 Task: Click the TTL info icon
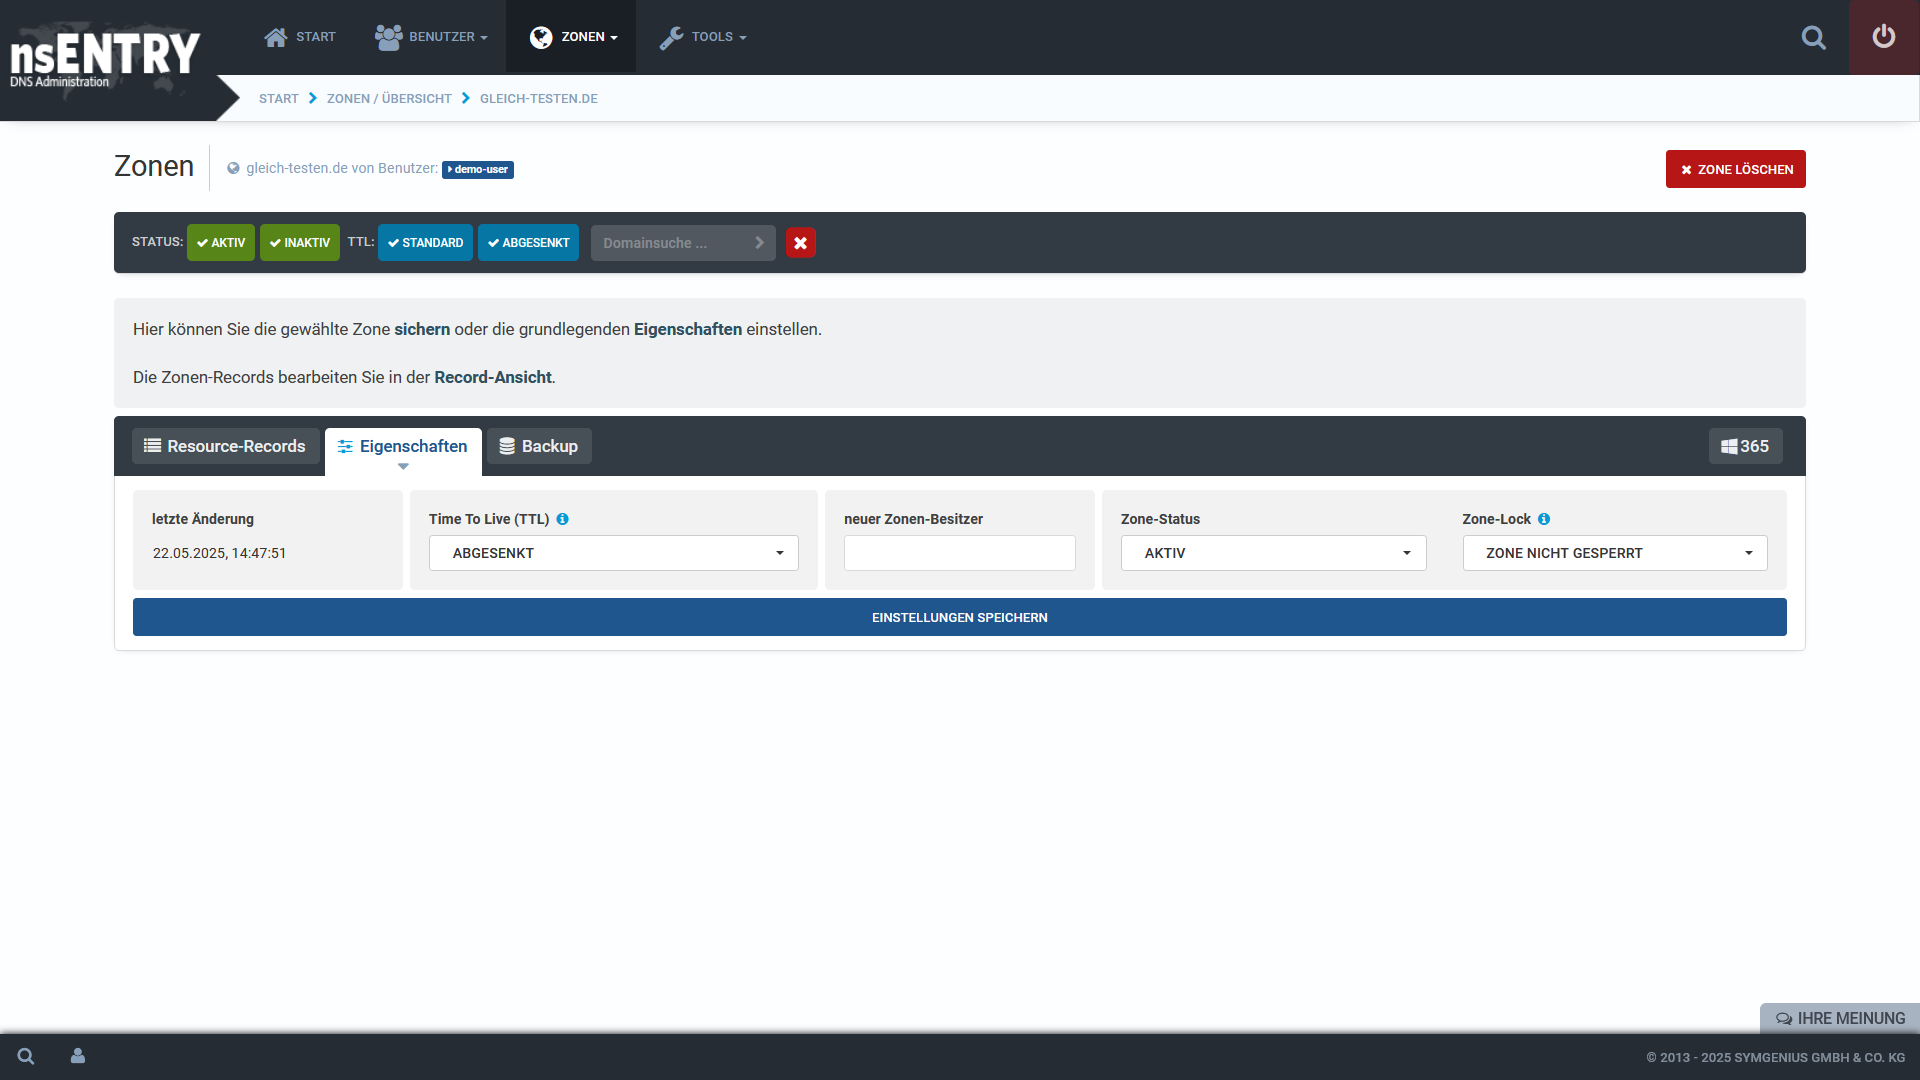(562, 519)
